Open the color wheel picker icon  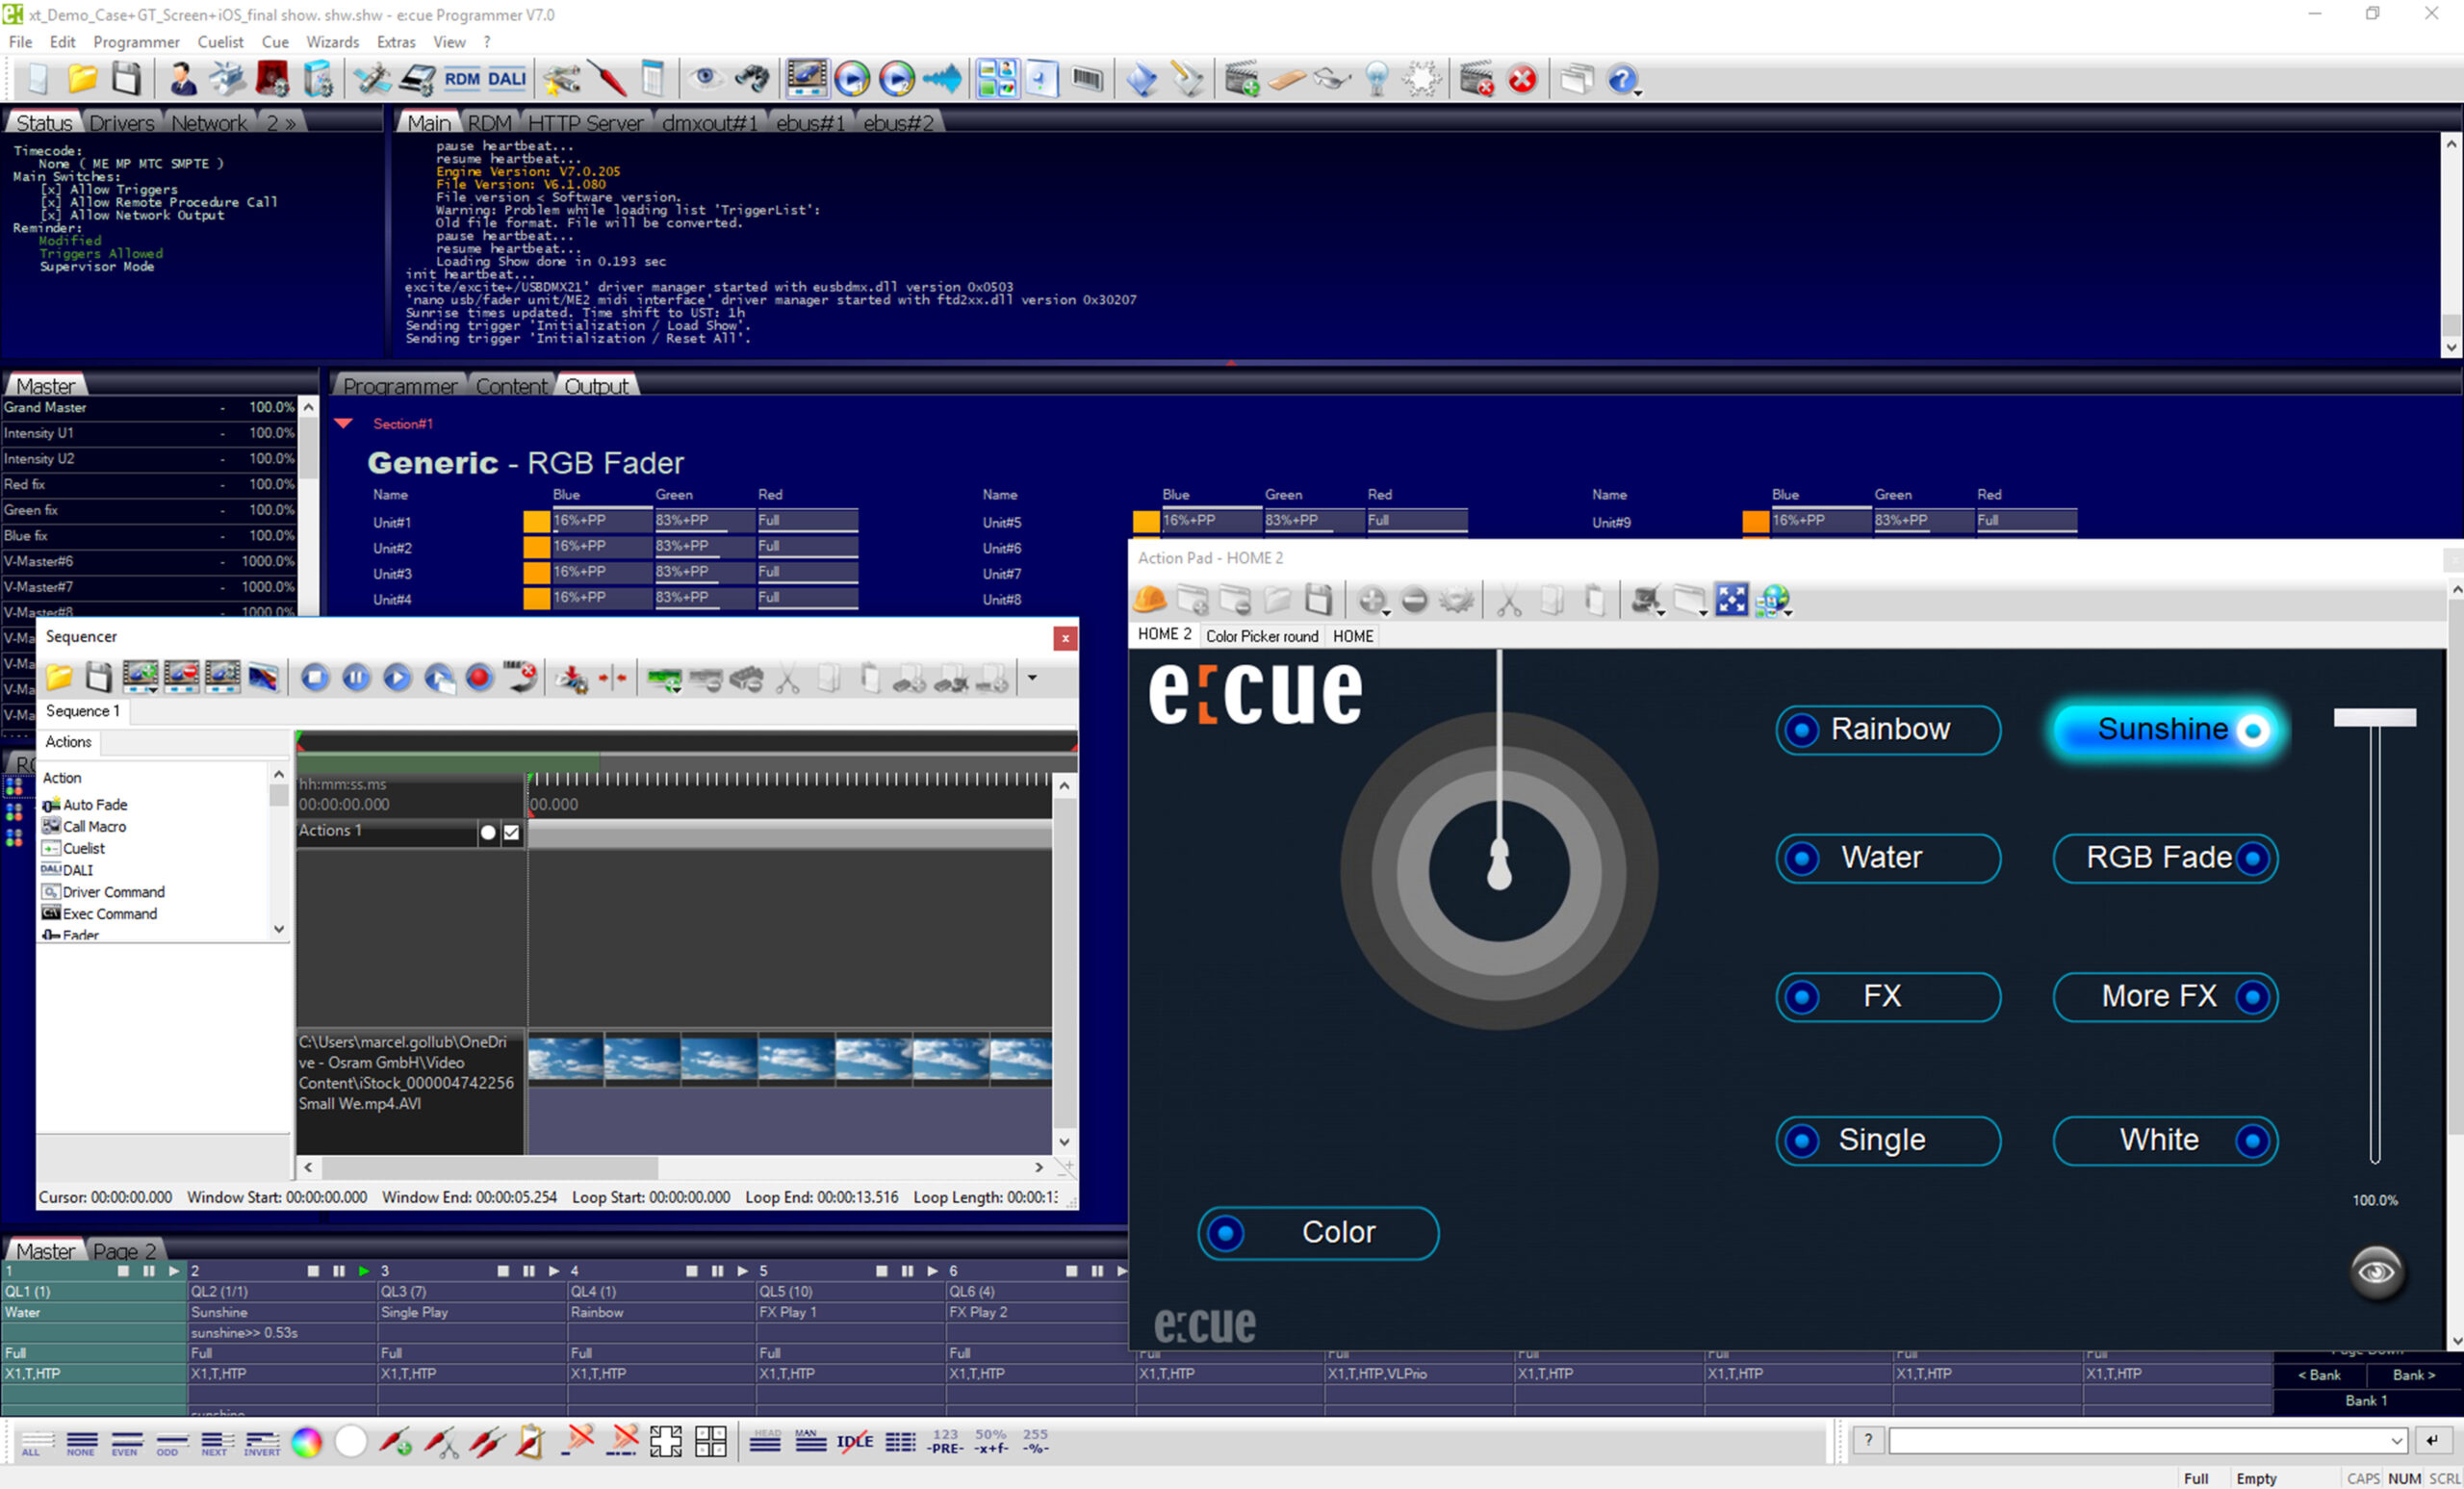pyautogui.click(x=306, y=1442)
